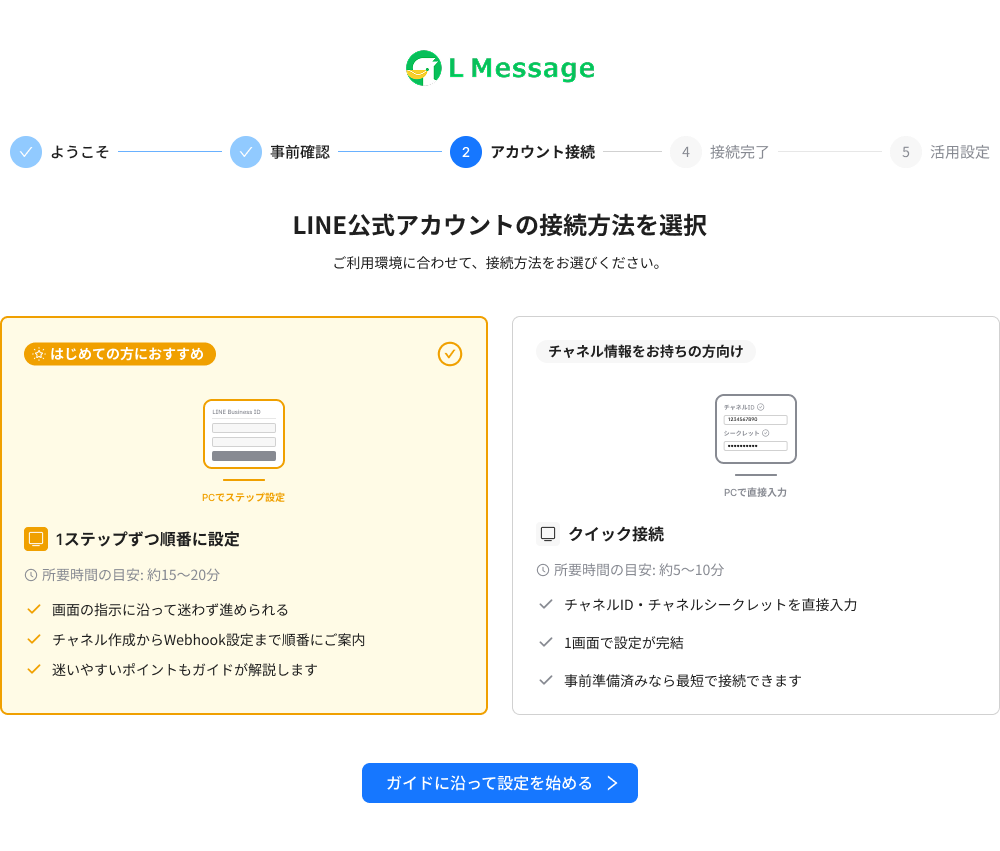Click the 迷いやすいポイントもガイドが解説します line
Image resolution: width=1000 pixels, height=851 pixels.
click(185, 670)
